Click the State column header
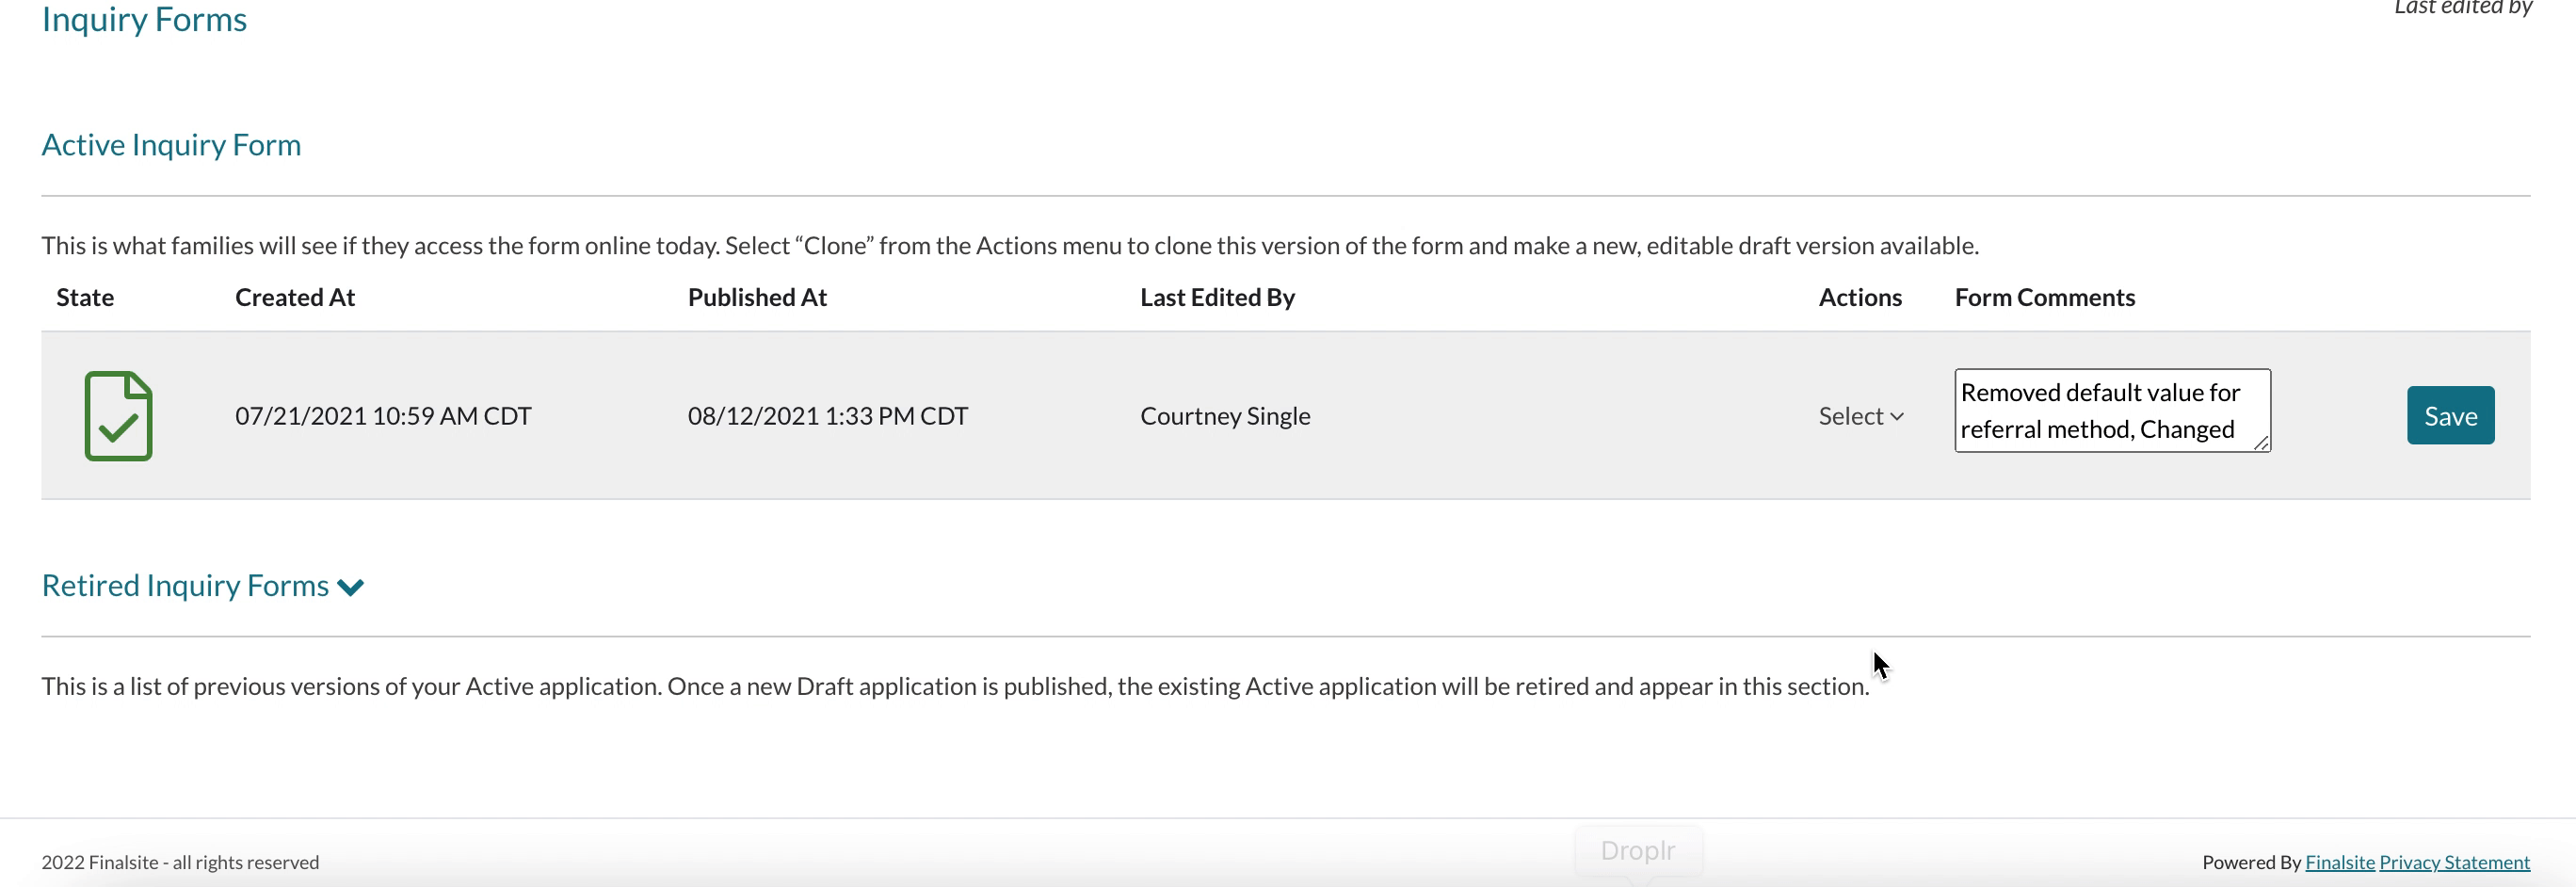This screenshot has height=887, width=2576. click(x=85, y=298)
